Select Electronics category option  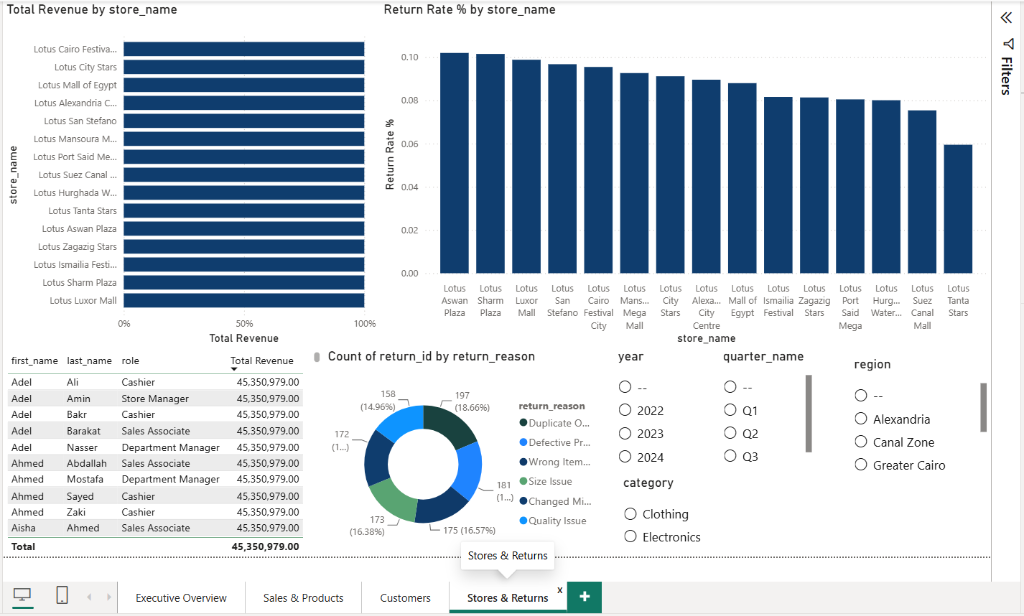click(x=630, y=536)
